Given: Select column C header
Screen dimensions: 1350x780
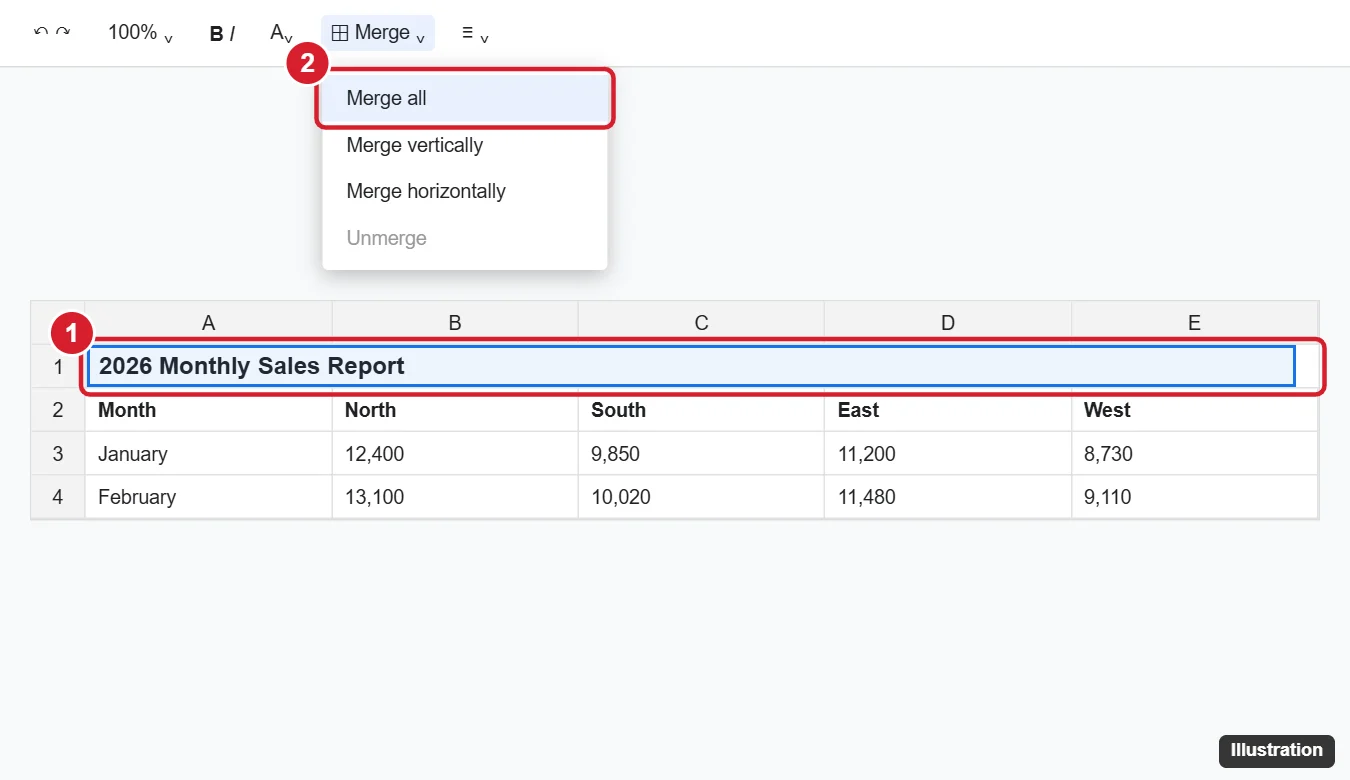Looking at the screenshot, I should point(701,322).
